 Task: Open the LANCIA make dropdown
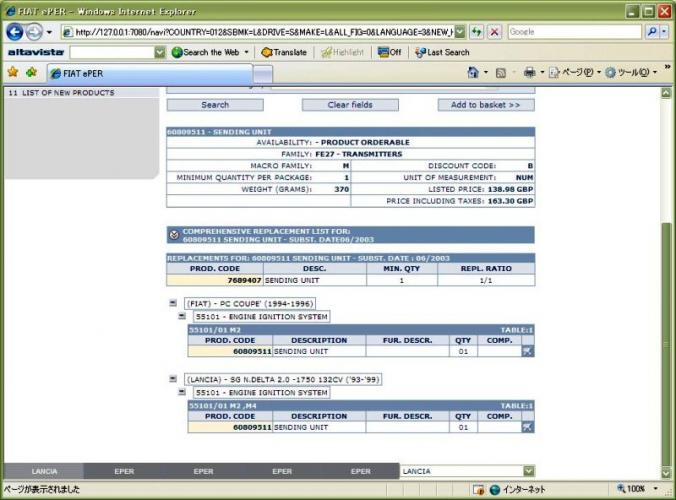529,471
